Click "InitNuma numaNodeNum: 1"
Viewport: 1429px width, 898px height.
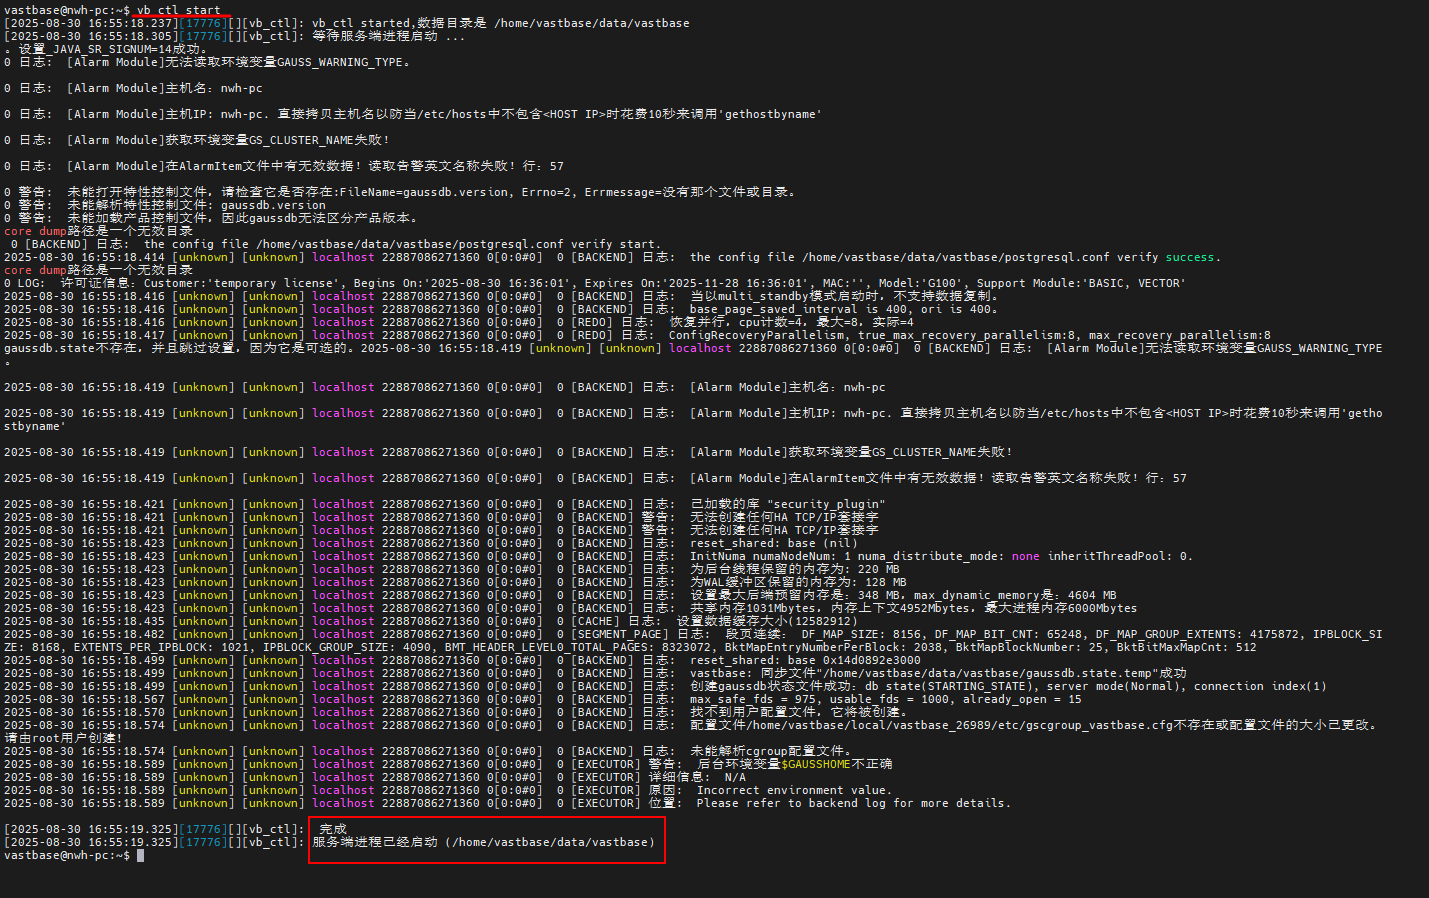(x=770, y=556)
